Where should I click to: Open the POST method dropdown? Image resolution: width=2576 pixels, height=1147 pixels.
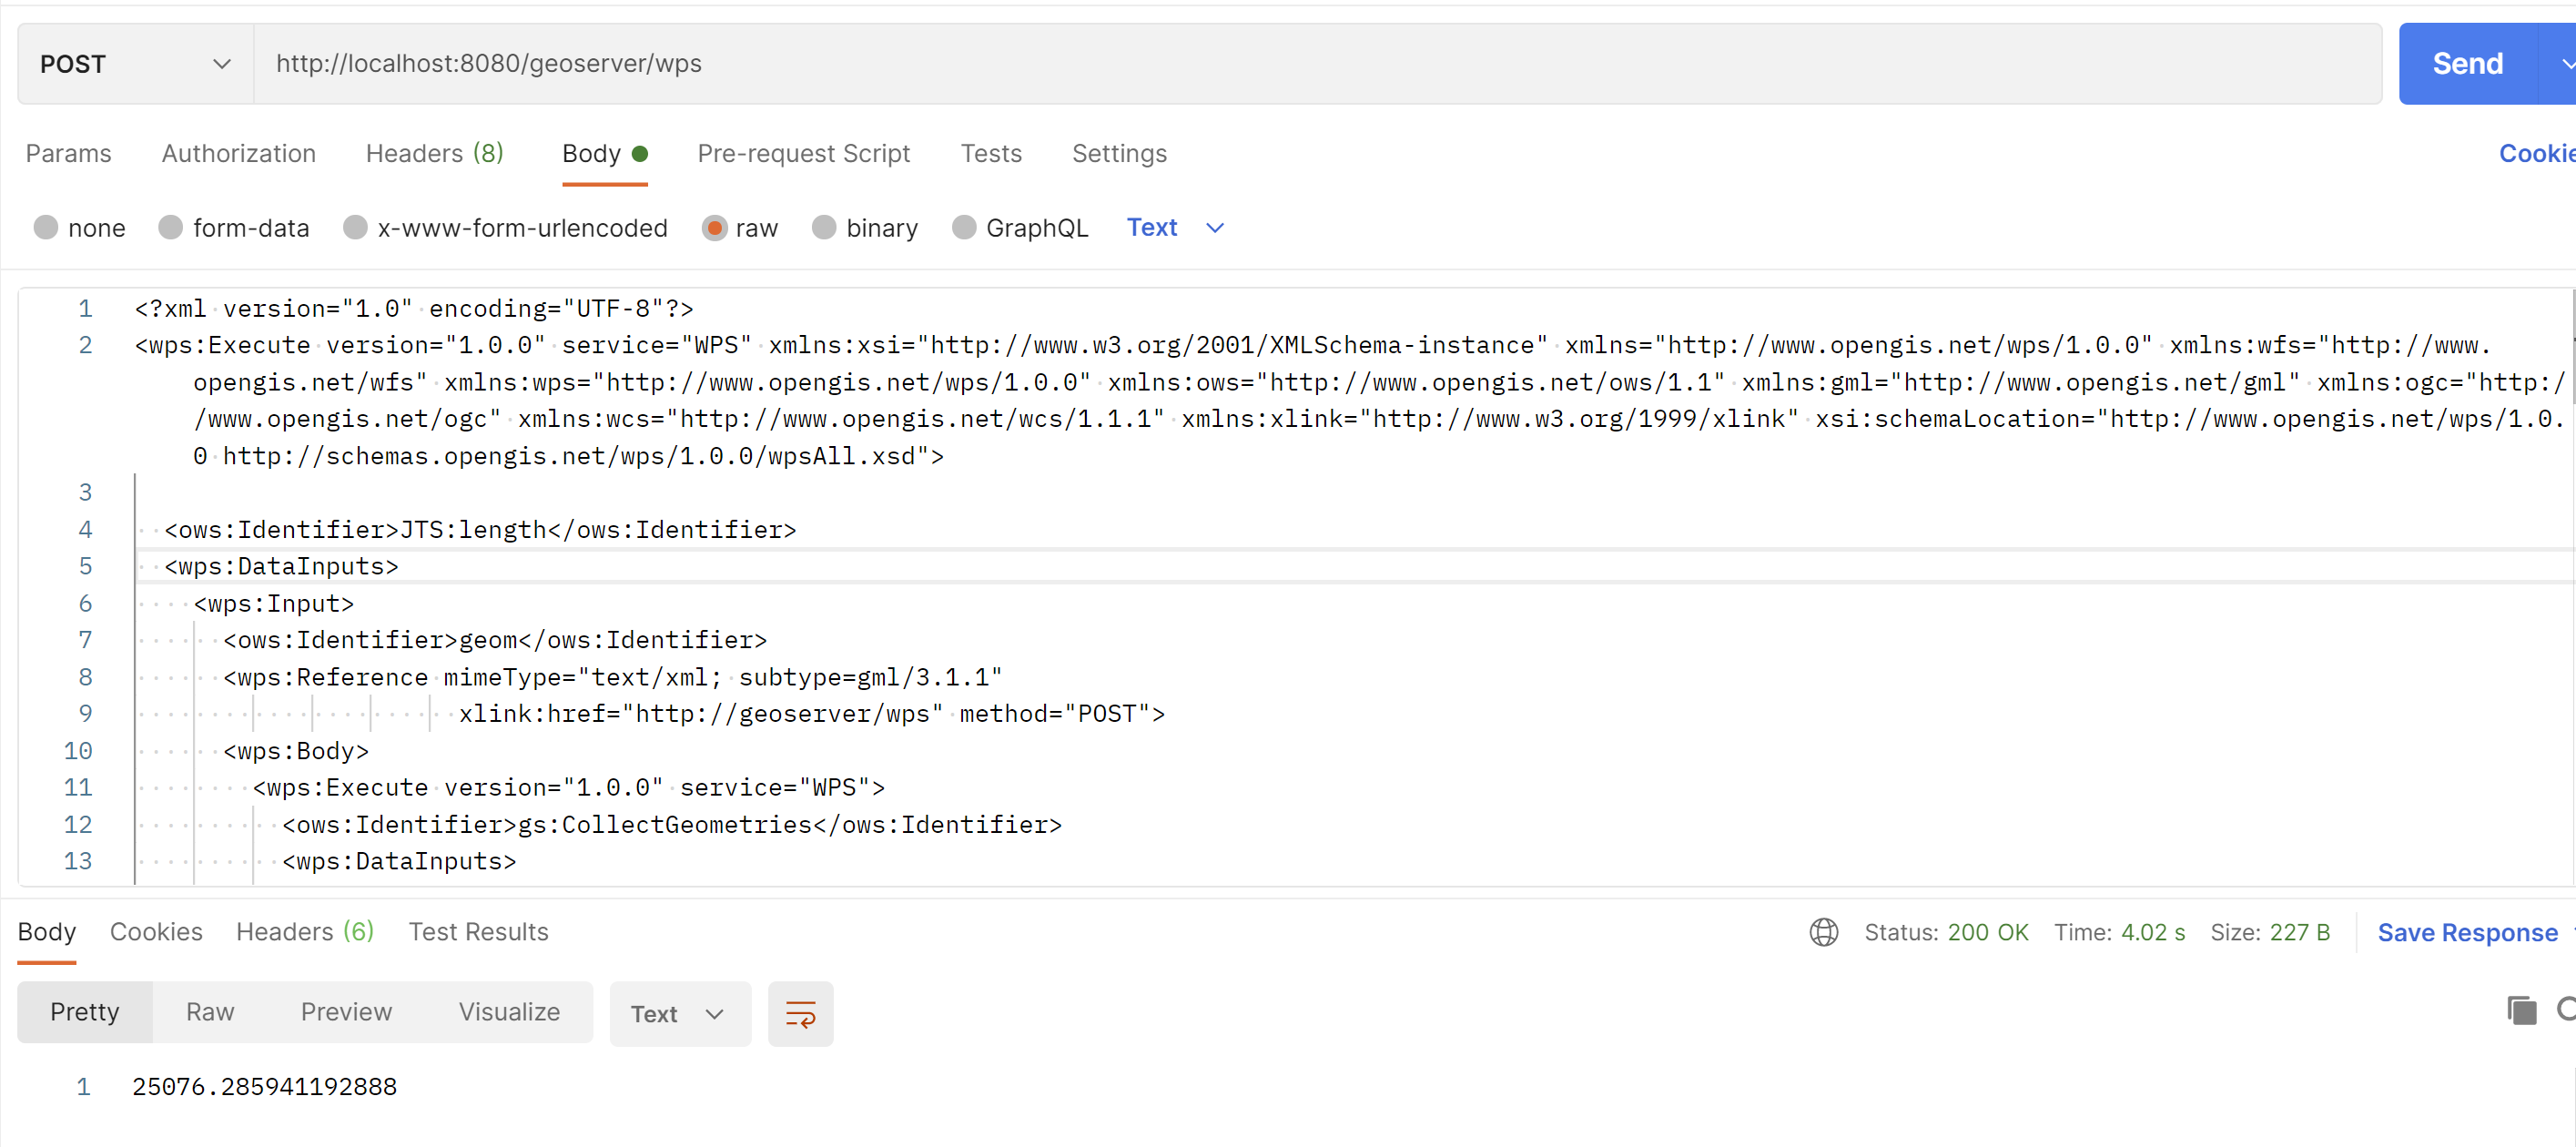[135, 64]
